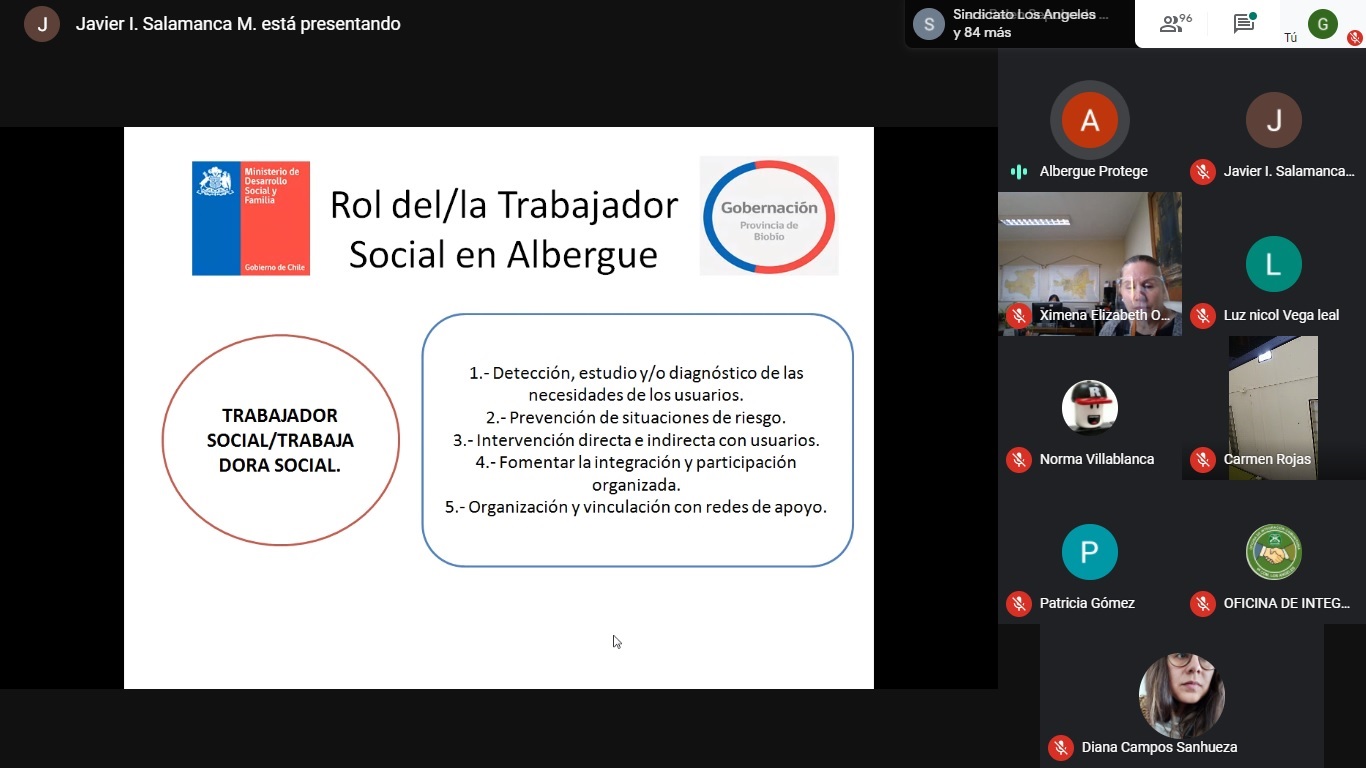Click muted microphone icon beside Javier I. Salamanca
This screenshot has width=1366, height=768.
[1202, 172]
